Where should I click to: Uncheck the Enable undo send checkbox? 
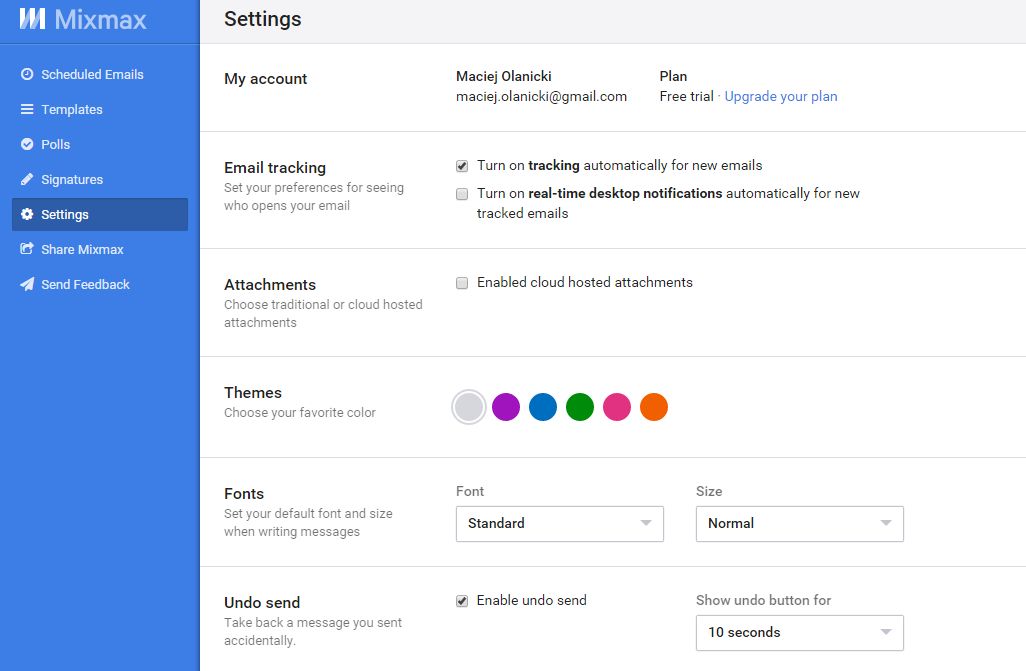coord(462,601)
